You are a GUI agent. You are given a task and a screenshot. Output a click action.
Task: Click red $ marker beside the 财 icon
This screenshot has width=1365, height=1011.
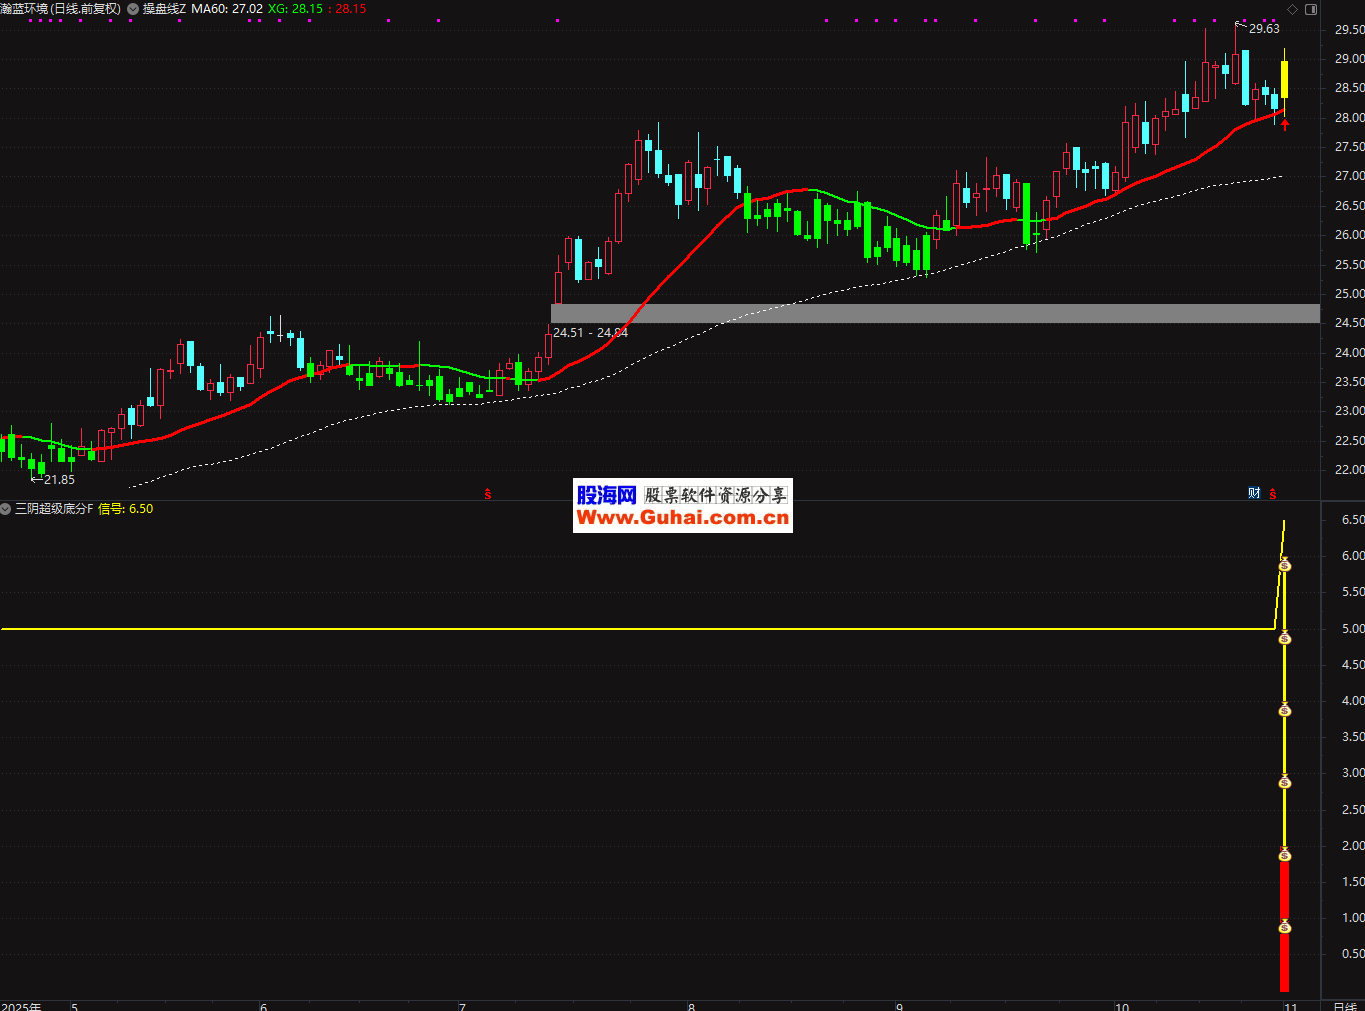click(x=1273, y=493)
